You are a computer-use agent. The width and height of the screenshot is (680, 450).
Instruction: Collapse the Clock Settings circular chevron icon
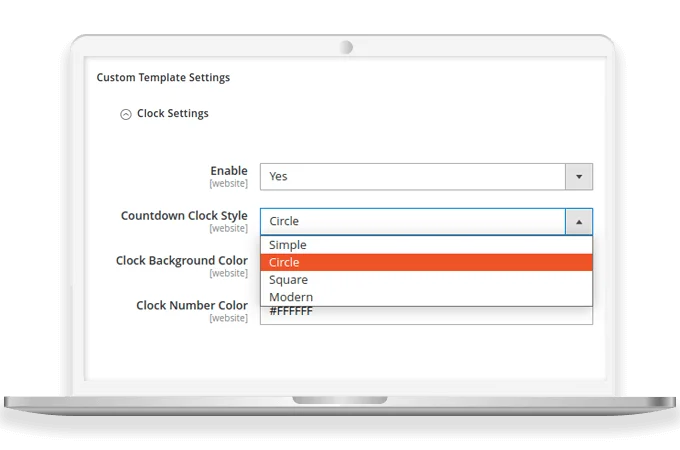125,115
